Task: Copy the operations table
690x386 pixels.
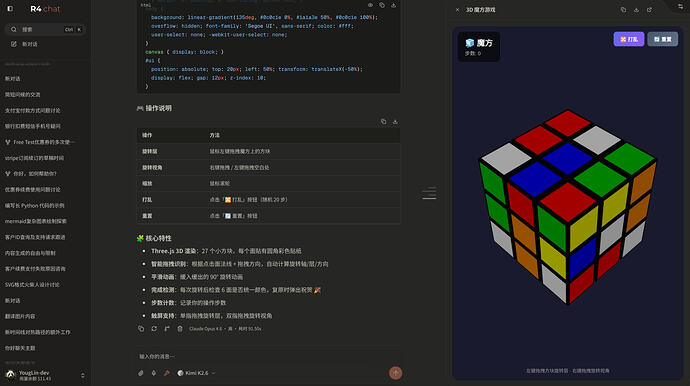Action: tap(384, 121)
